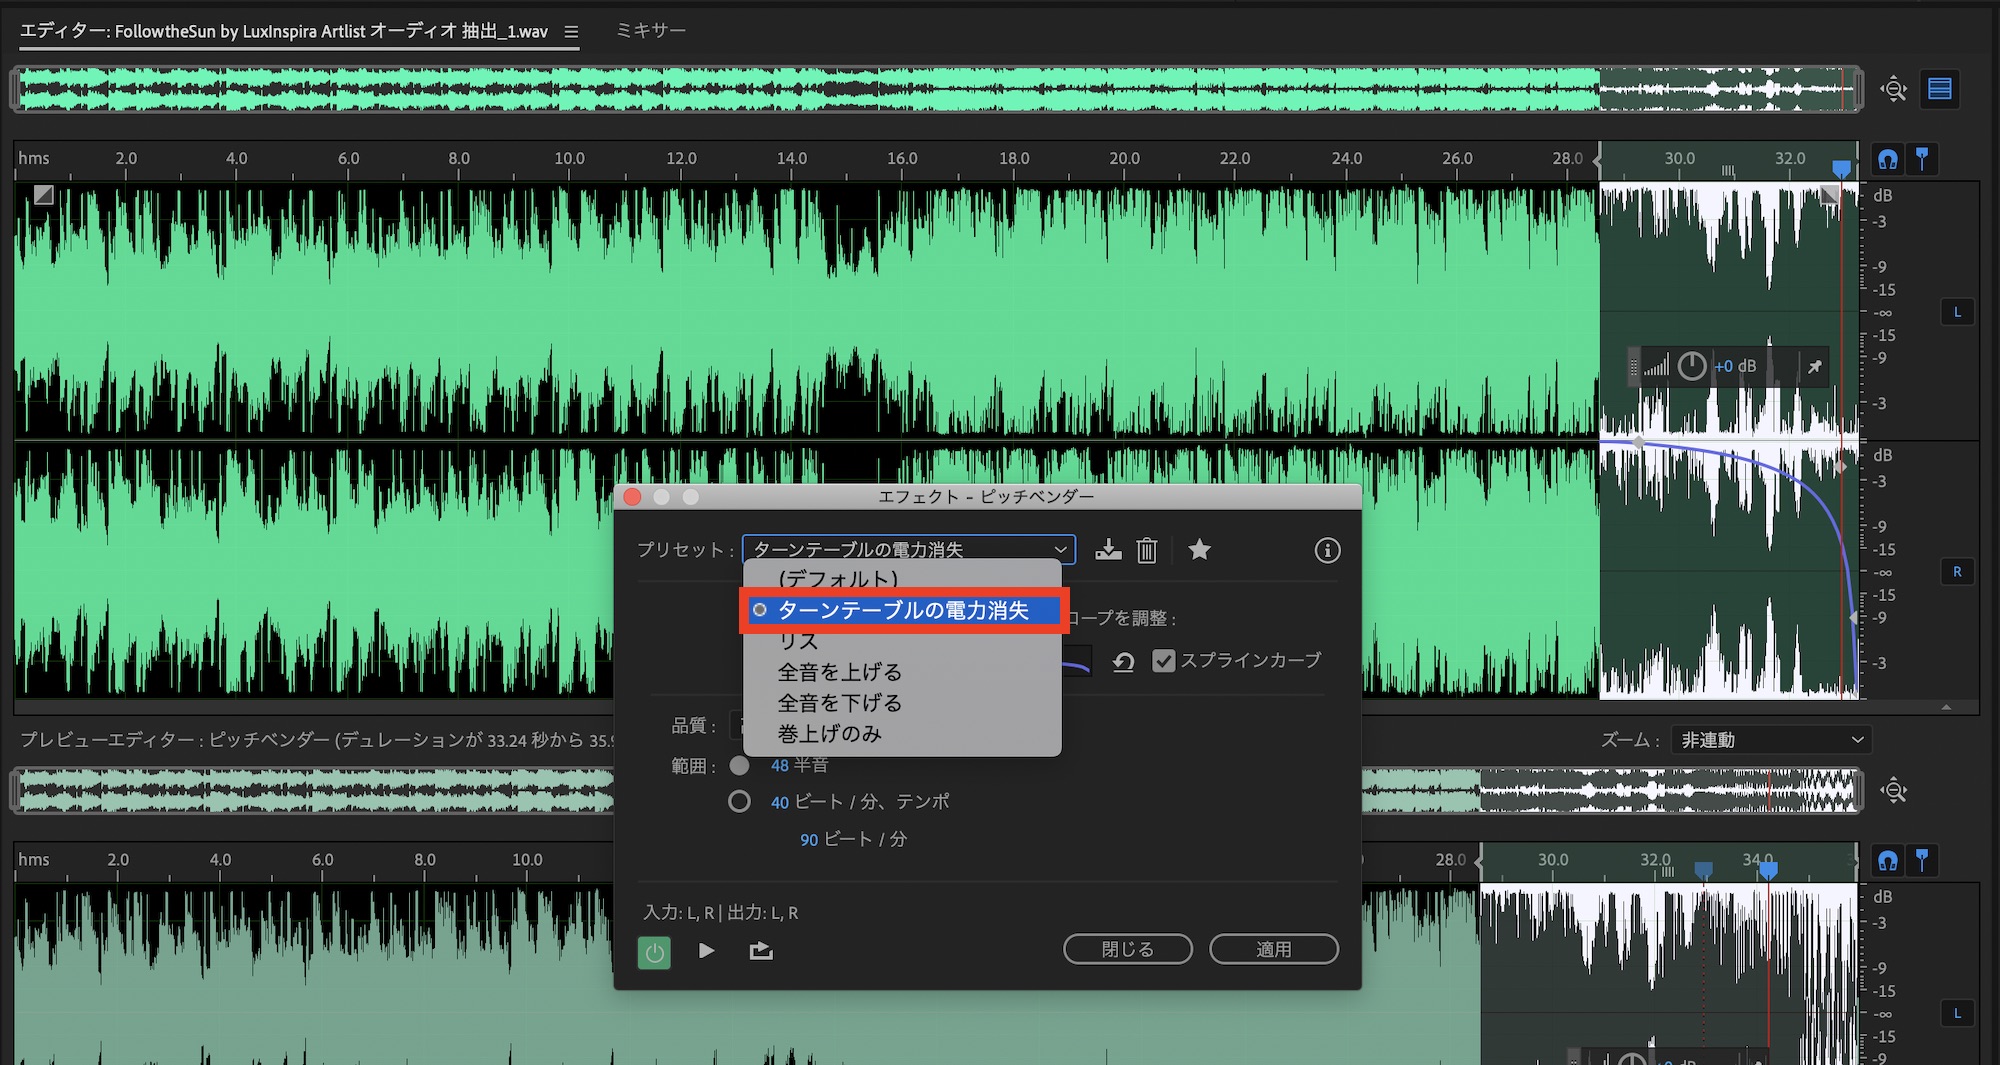Click the favorite star icon
This screenshot has width=2000, height=1065.
coord(1199,550)
